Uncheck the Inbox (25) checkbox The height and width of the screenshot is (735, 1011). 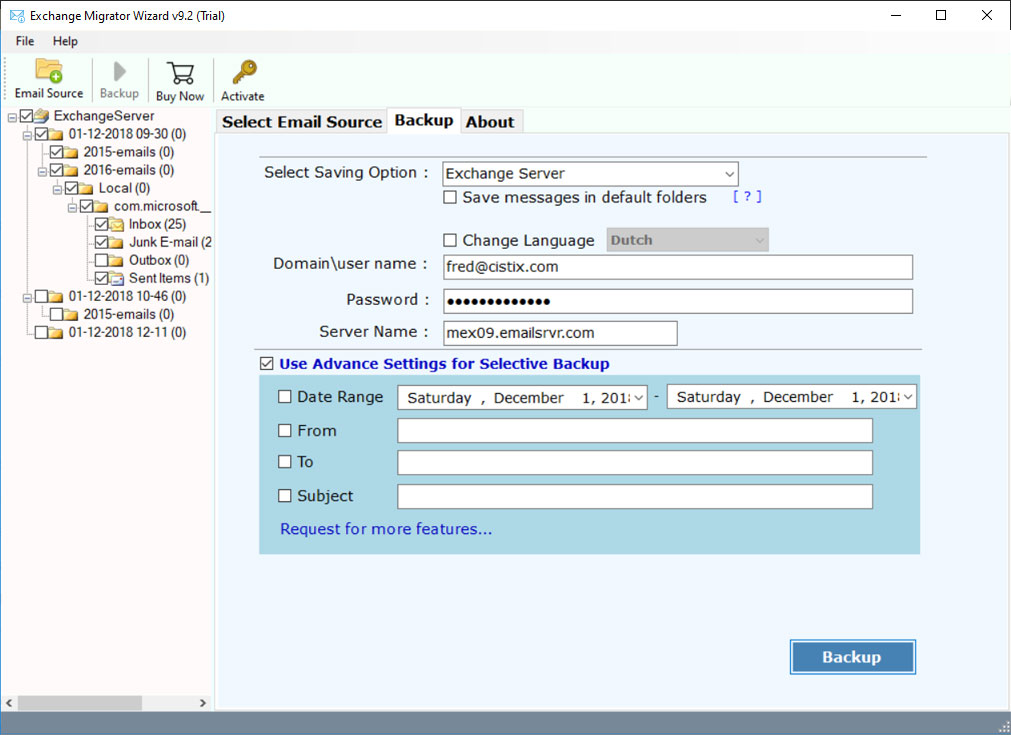[101, 224]
